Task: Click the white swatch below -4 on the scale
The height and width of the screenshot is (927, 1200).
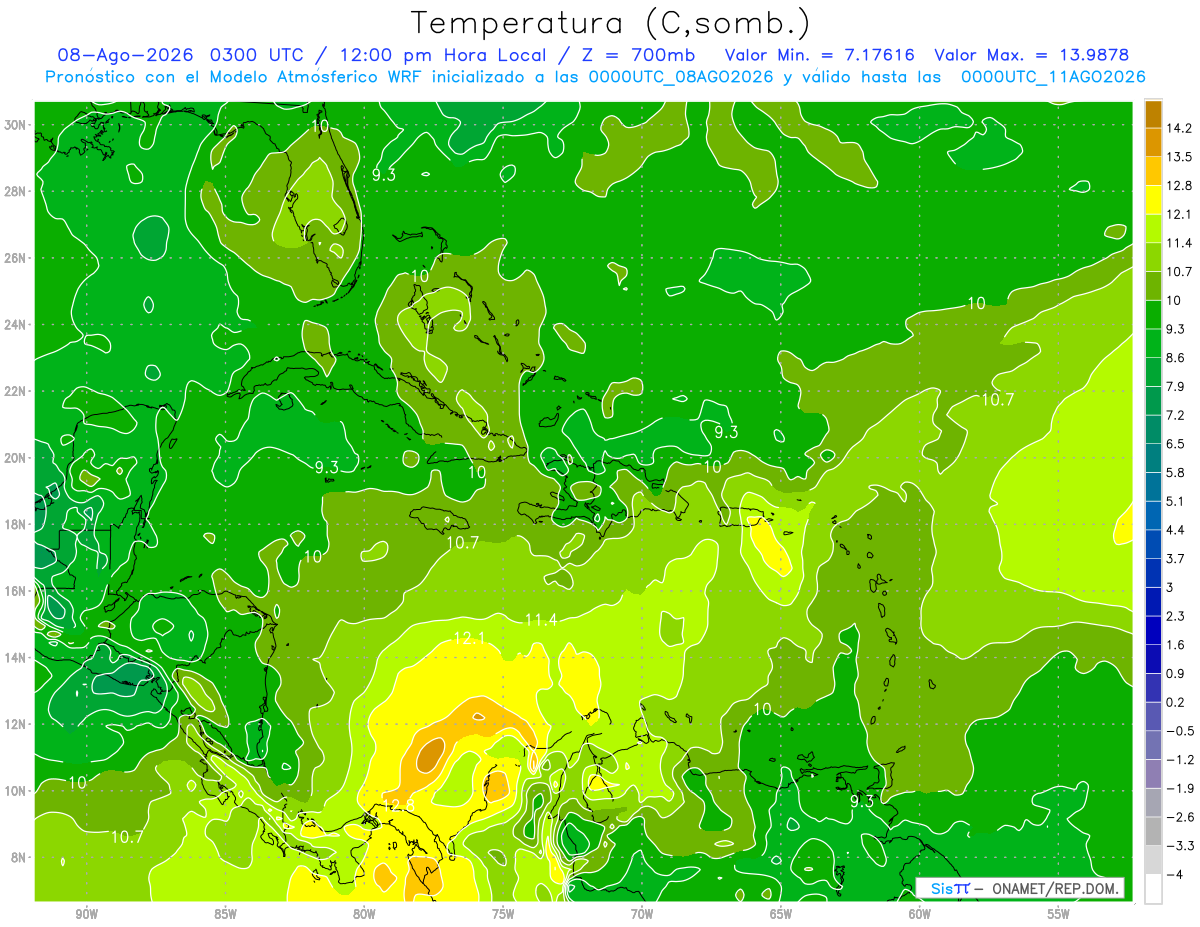Action: (x=1153, y=888)
